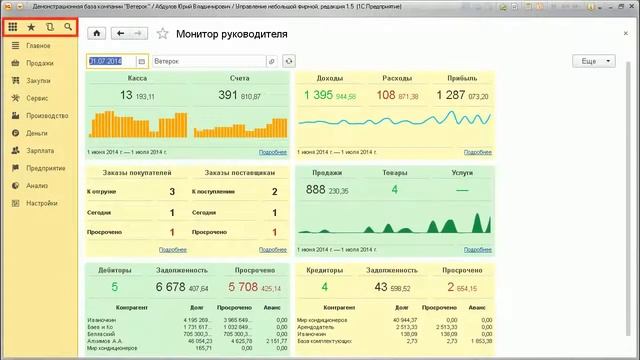Click debtor Задолженность 6 678 407,64
The image size is (640, 360).
(x=182, y=287)
